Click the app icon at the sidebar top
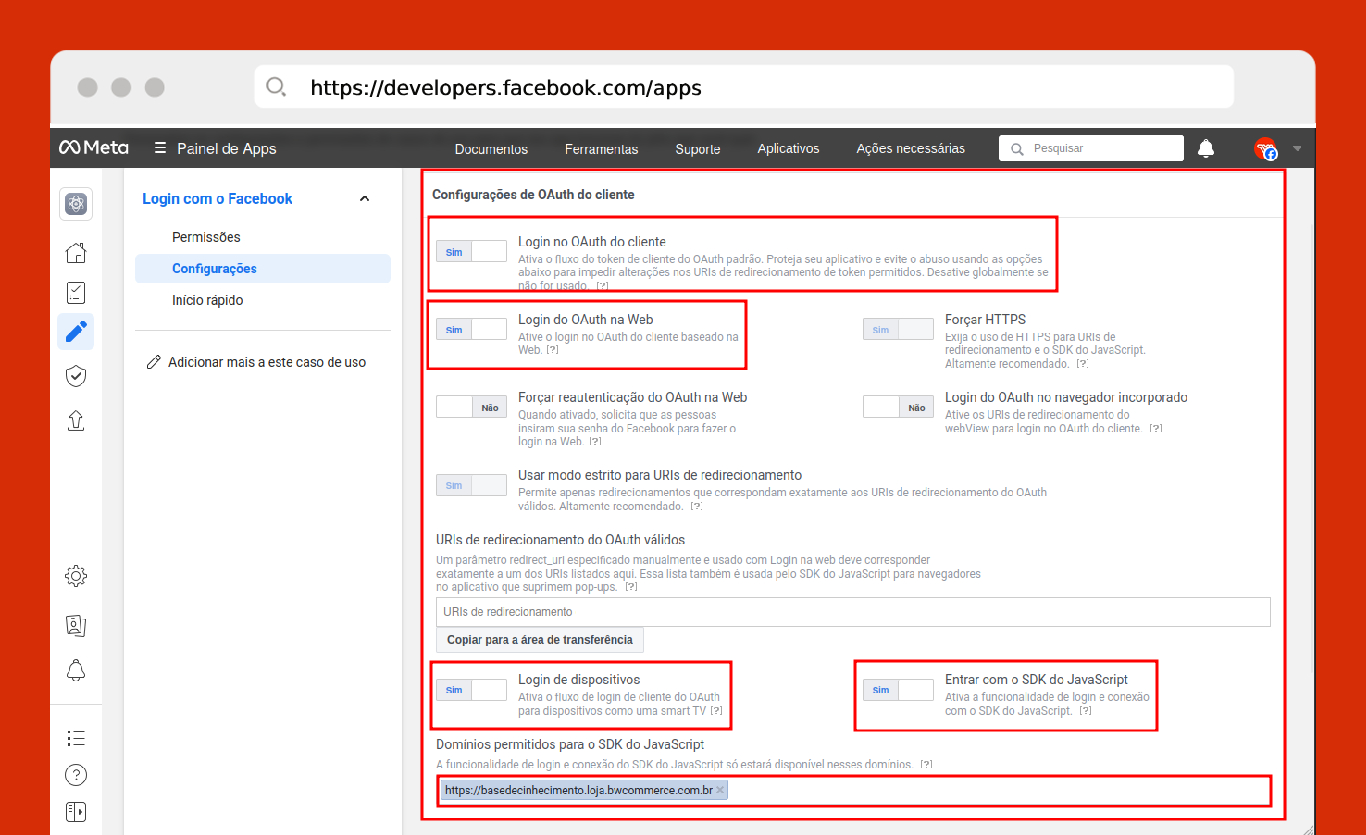The image size is (1366, 835). click(x=76, y=204)
